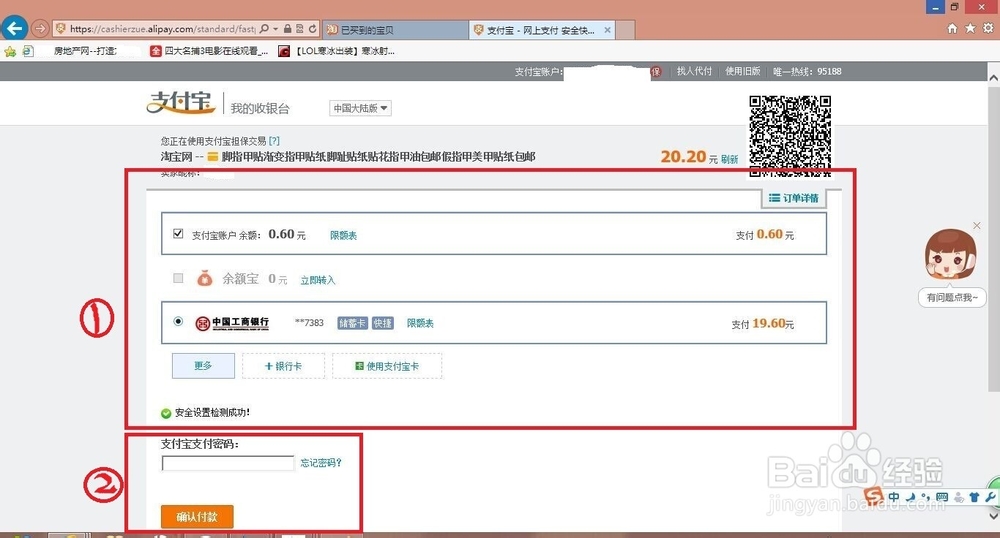Open address bar dropdown arrow
Viewport: 1000px width, 538px height.
click(276, 29)
